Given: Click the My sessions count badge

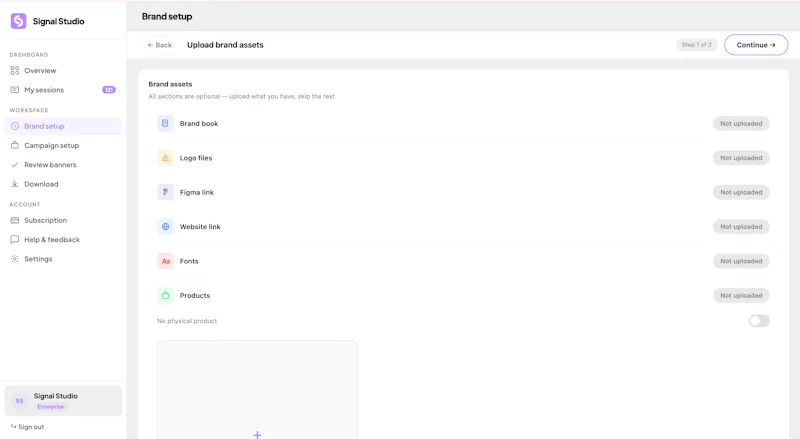Looking at the screenshot, I should 109,90.
